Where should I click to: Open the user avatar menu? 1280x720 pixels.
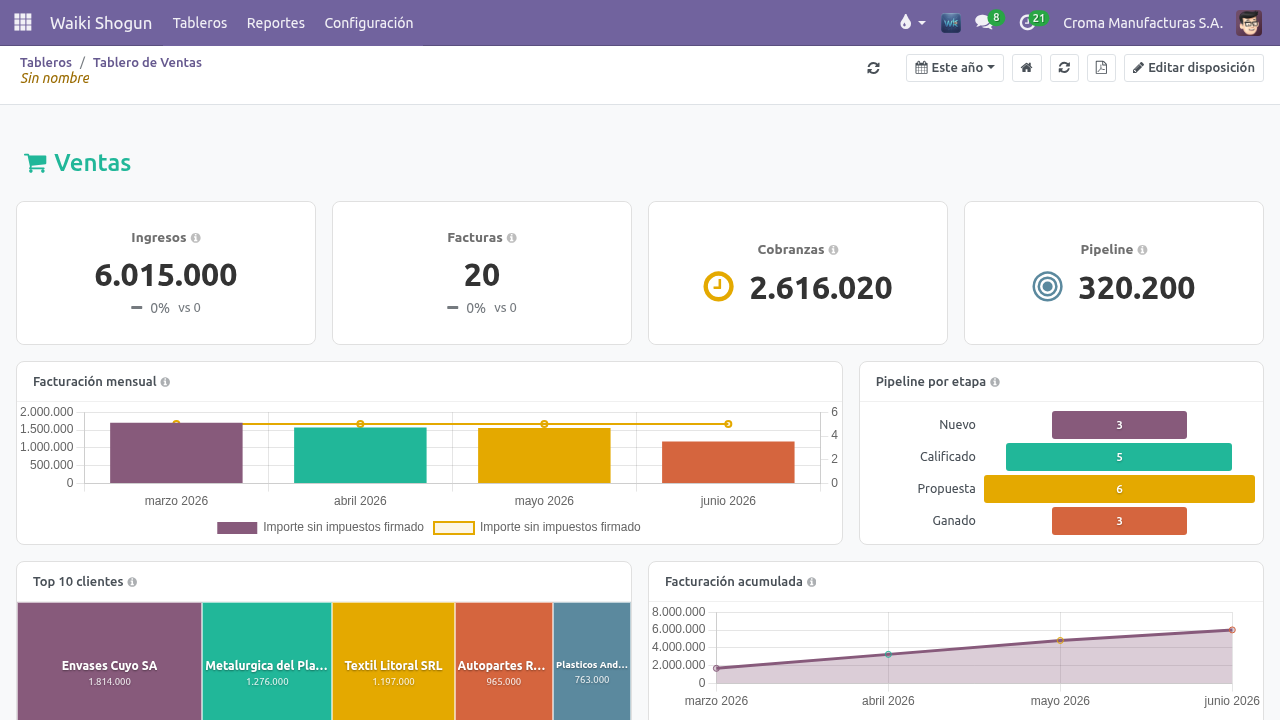(1249, 22)
